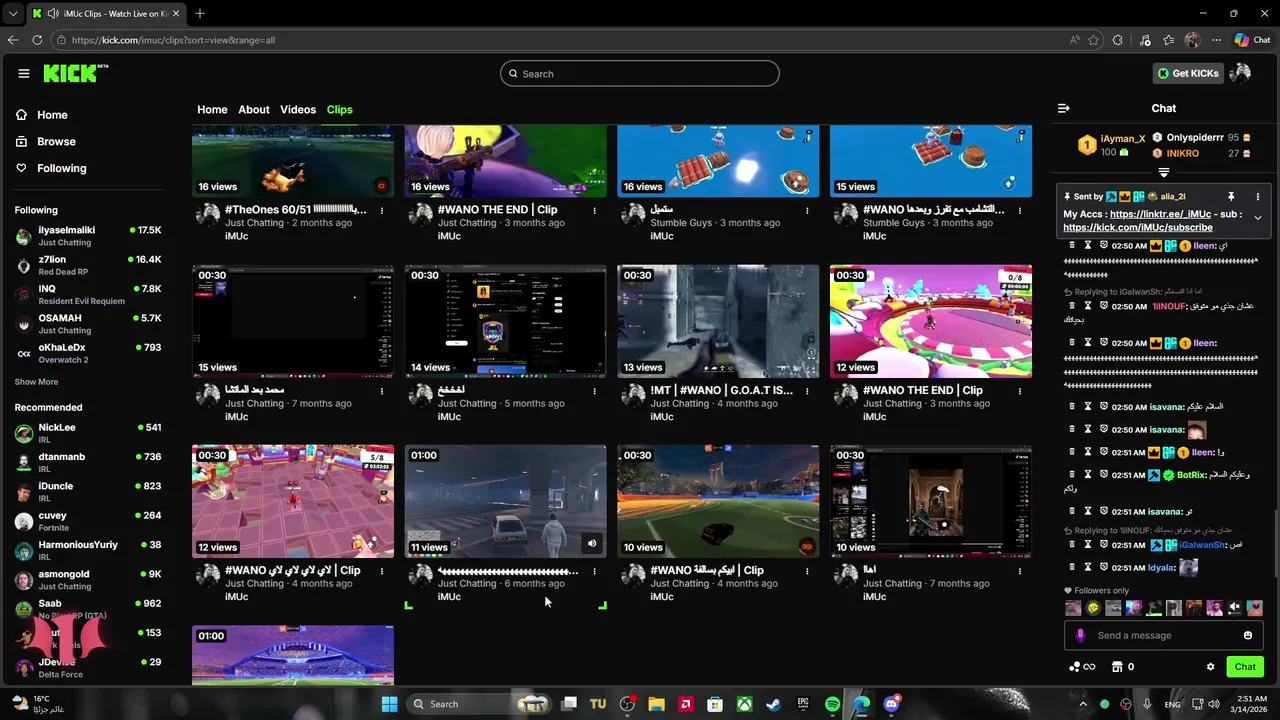Click the chat panel scrollbar
The image size is (1280, 720).
[x=1276, y=543]
